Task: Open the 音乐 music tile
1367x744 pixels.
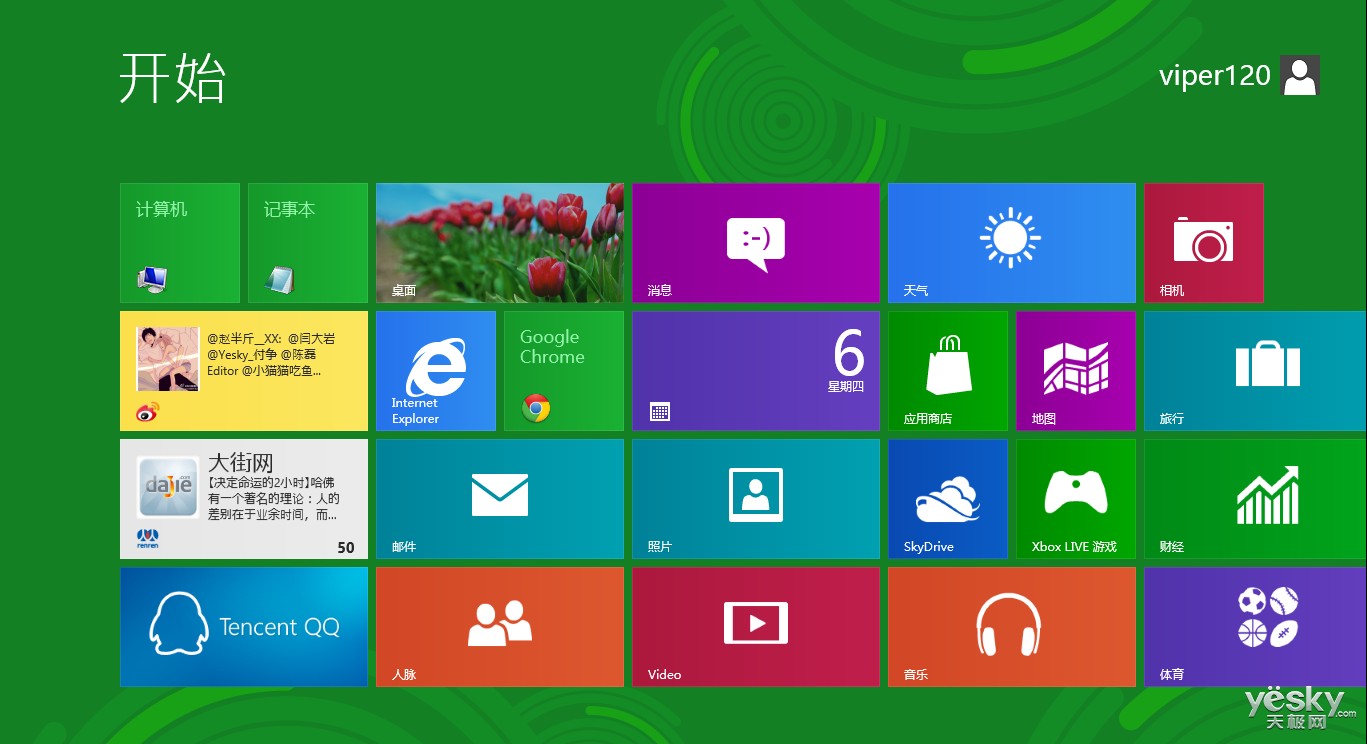Action: click(x=1012, y=627)
